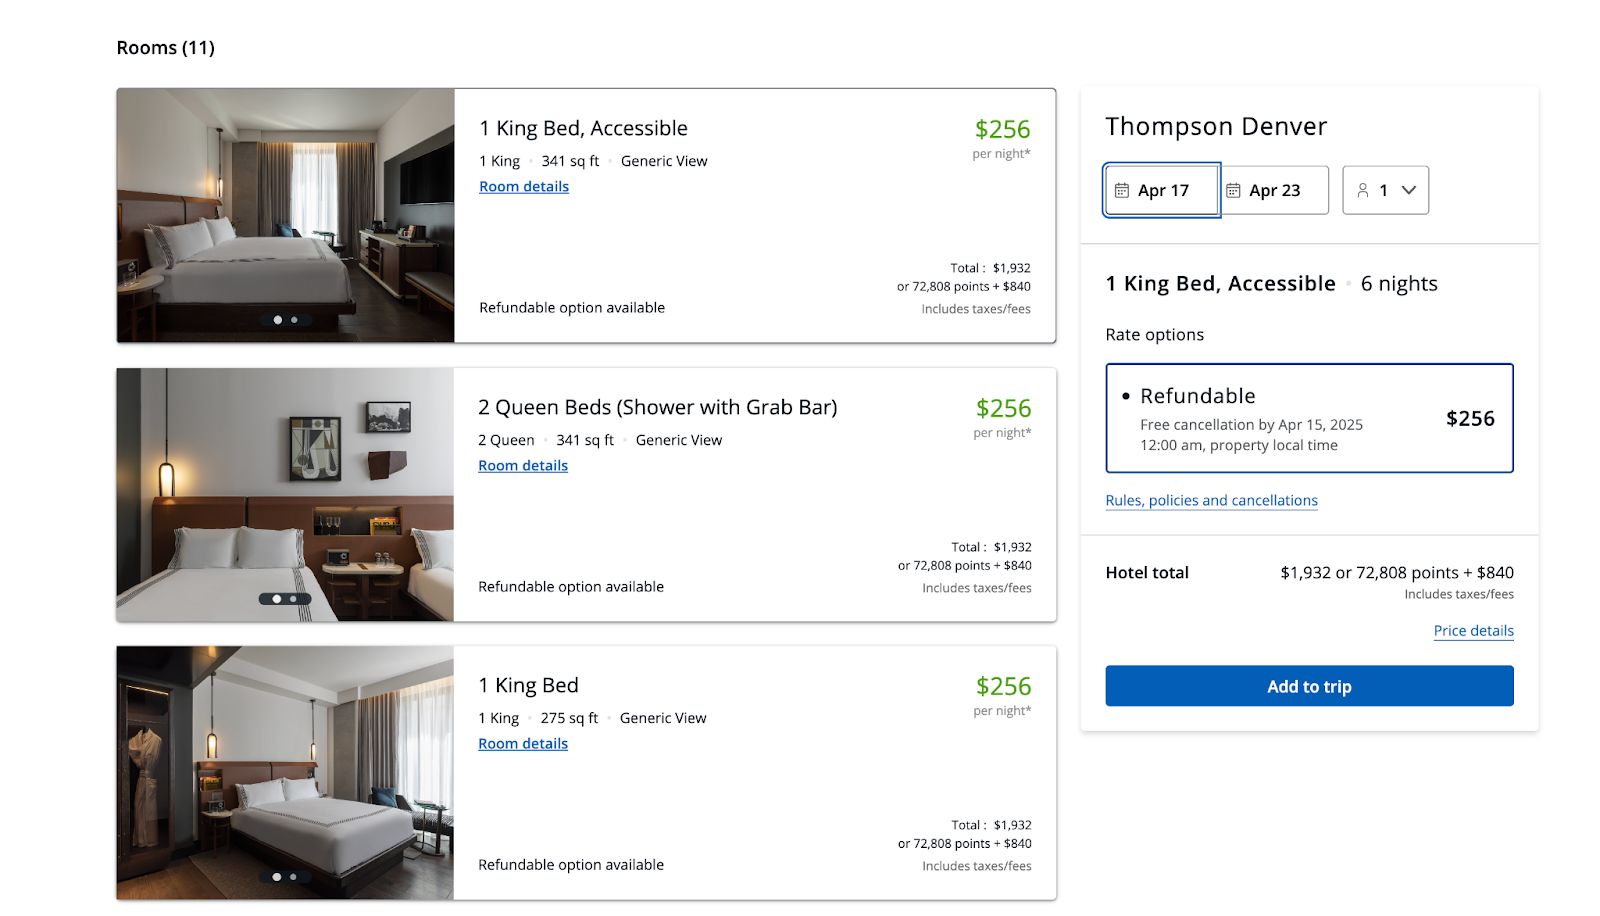1600x916 pixels.
Task: Click the calendar icon beside Apr 17
Action: (x=1123, y=190)
